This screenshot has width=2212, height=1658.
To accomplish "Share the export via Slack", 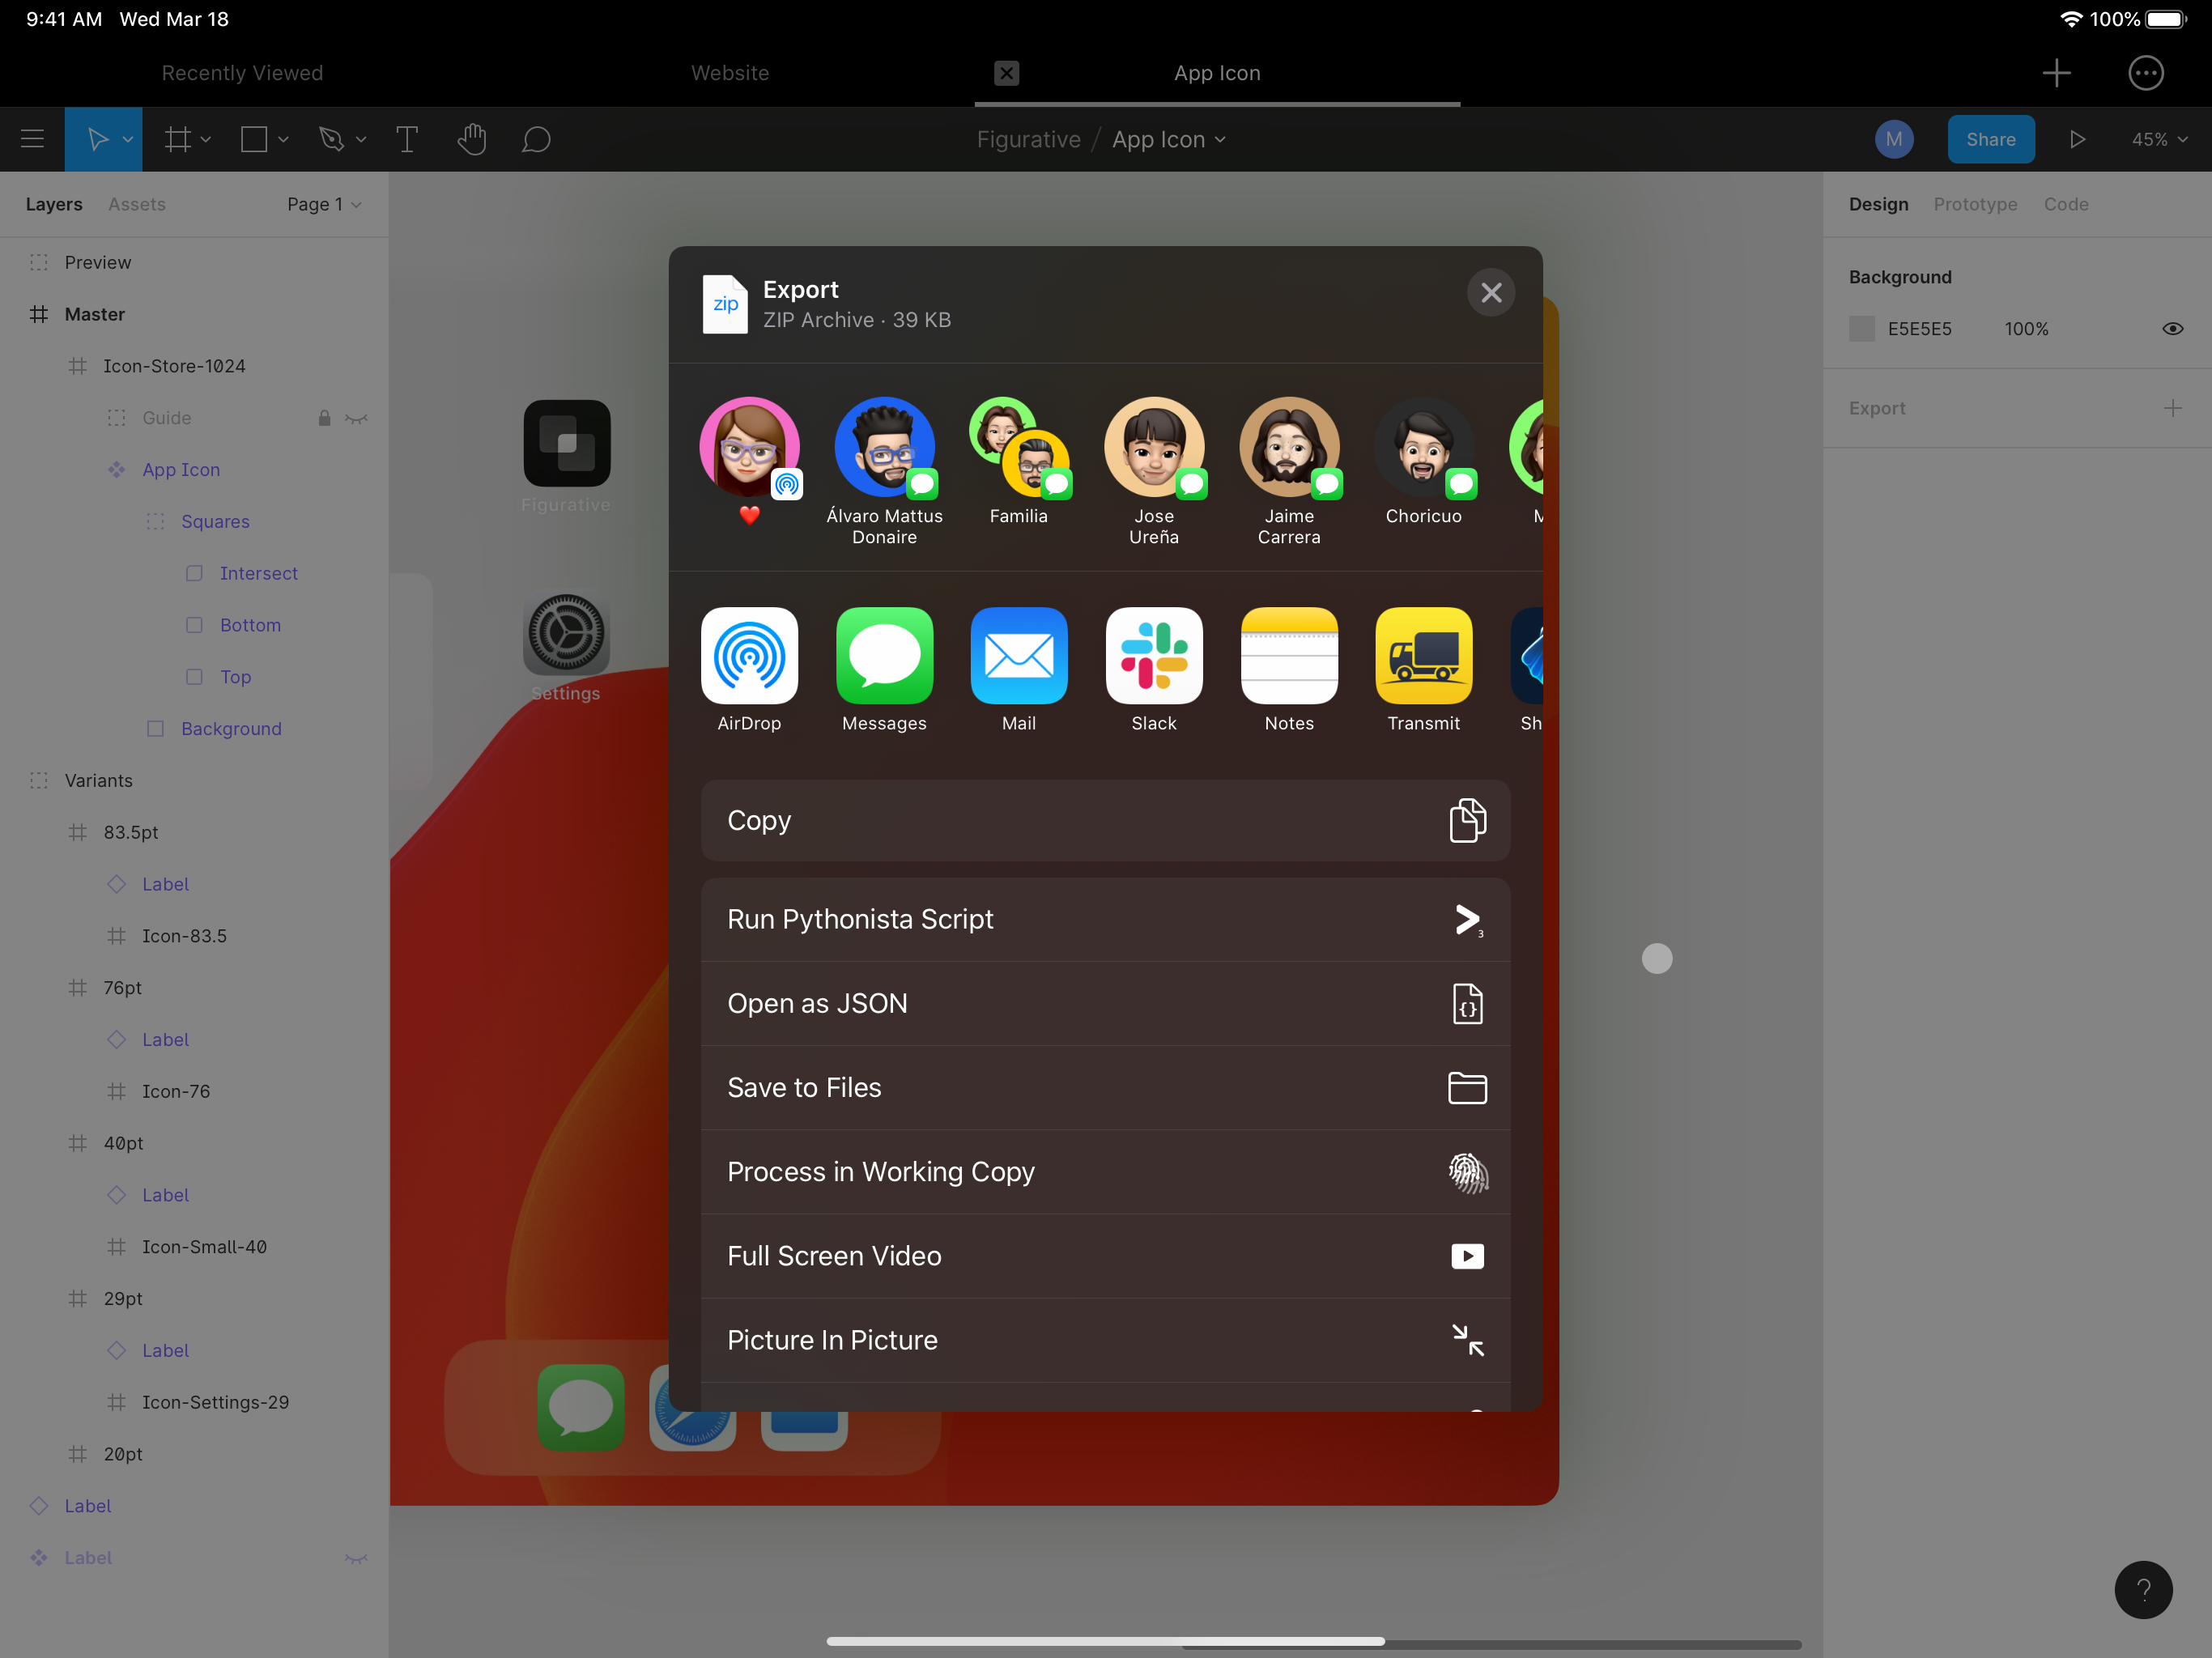I will coord(1153,656).
